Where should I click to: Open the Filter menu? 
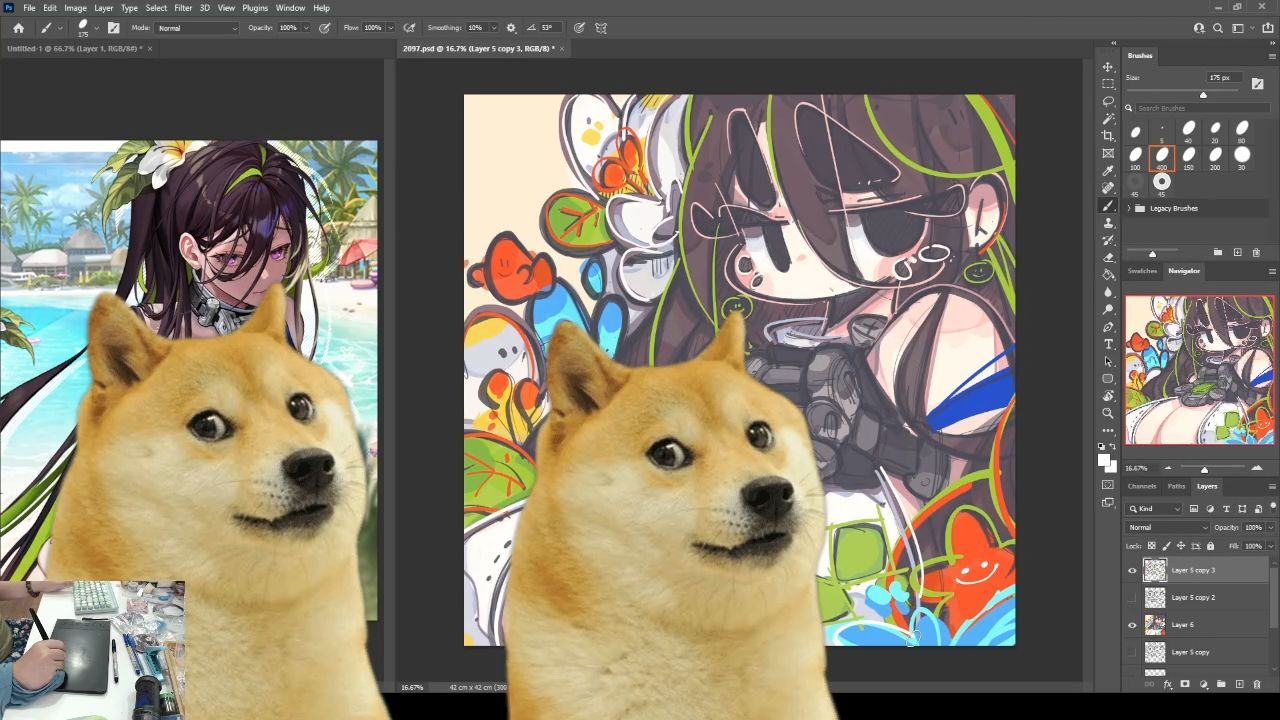pyautogui.click(x=183, y=8)
